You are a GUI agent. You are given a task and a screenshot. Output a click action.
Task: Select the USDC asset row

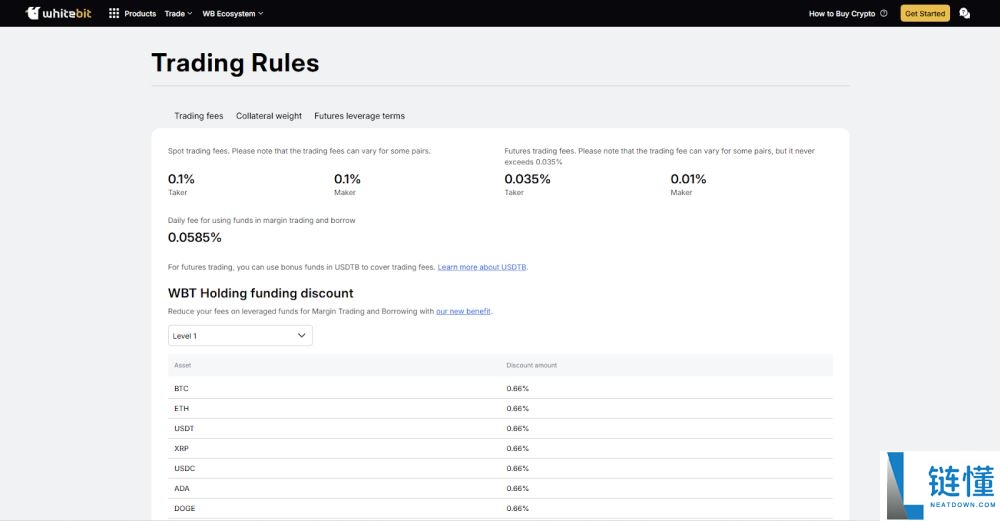pyautogui.click(x=500, y=468)
